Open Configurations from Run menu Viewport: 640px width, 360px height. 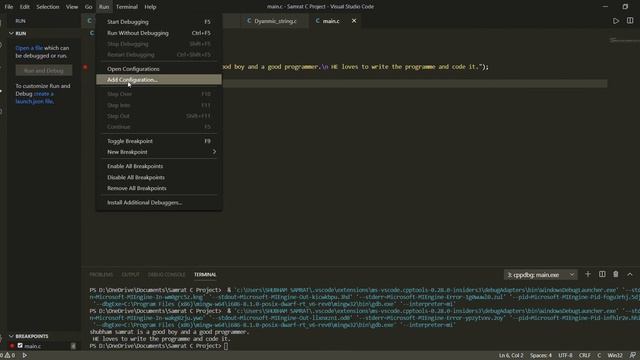pyautogui.click(x=159, y=69)
